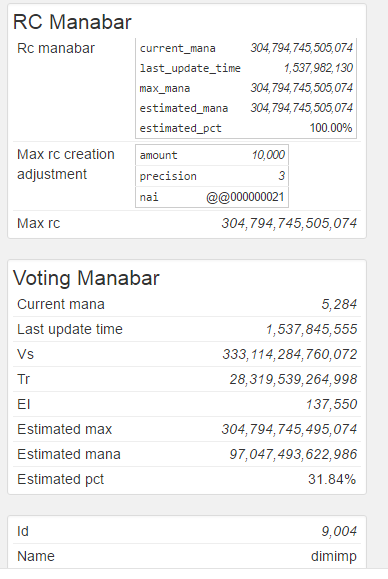Click the Estimated pct 31.84% value
Viewport: 388px width, 579px height.
pos(332,479)
